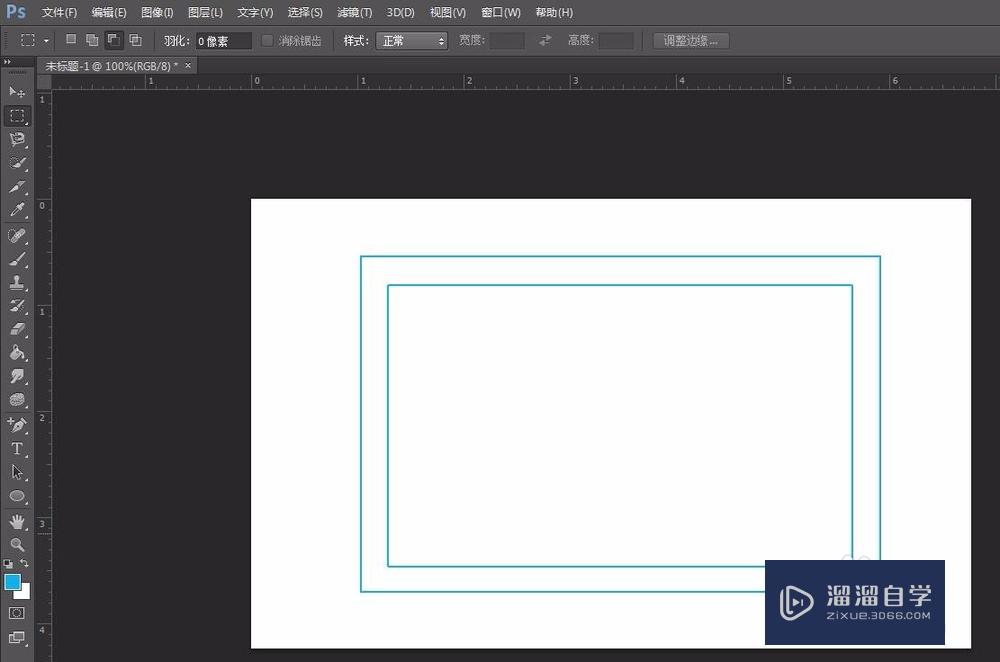Select the Eraser tool

pyautogui.click(x=17, y=329)
